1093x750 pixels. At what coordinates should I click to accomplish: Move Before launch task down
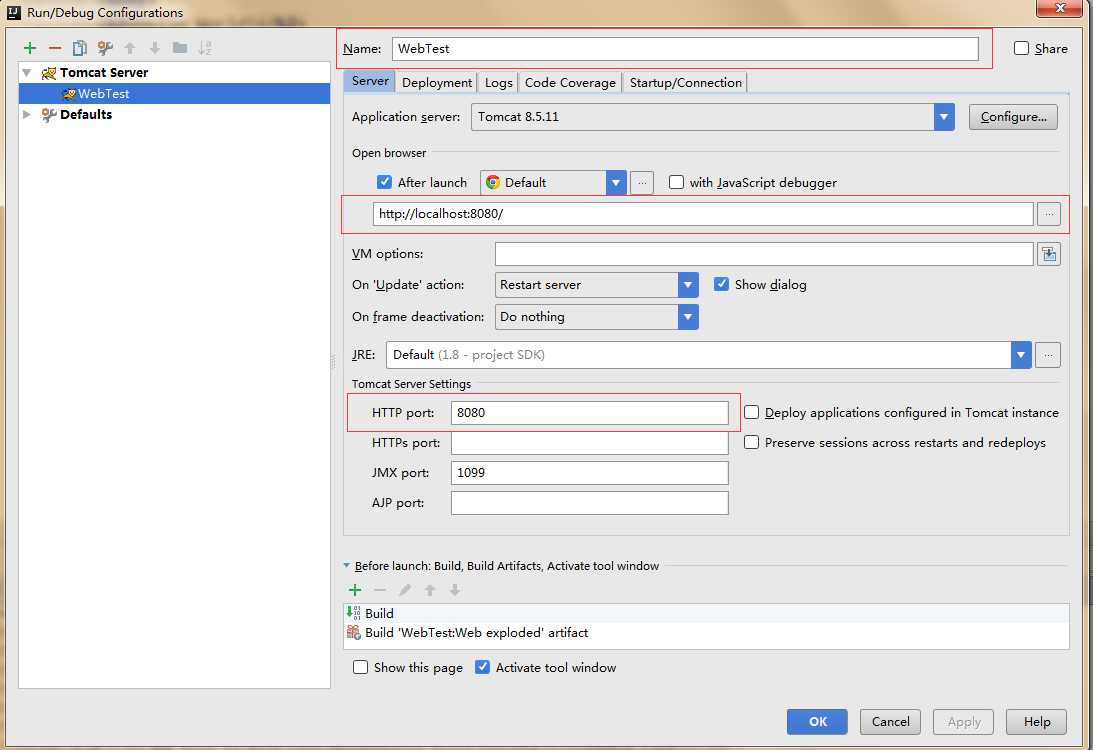[454, 590]
